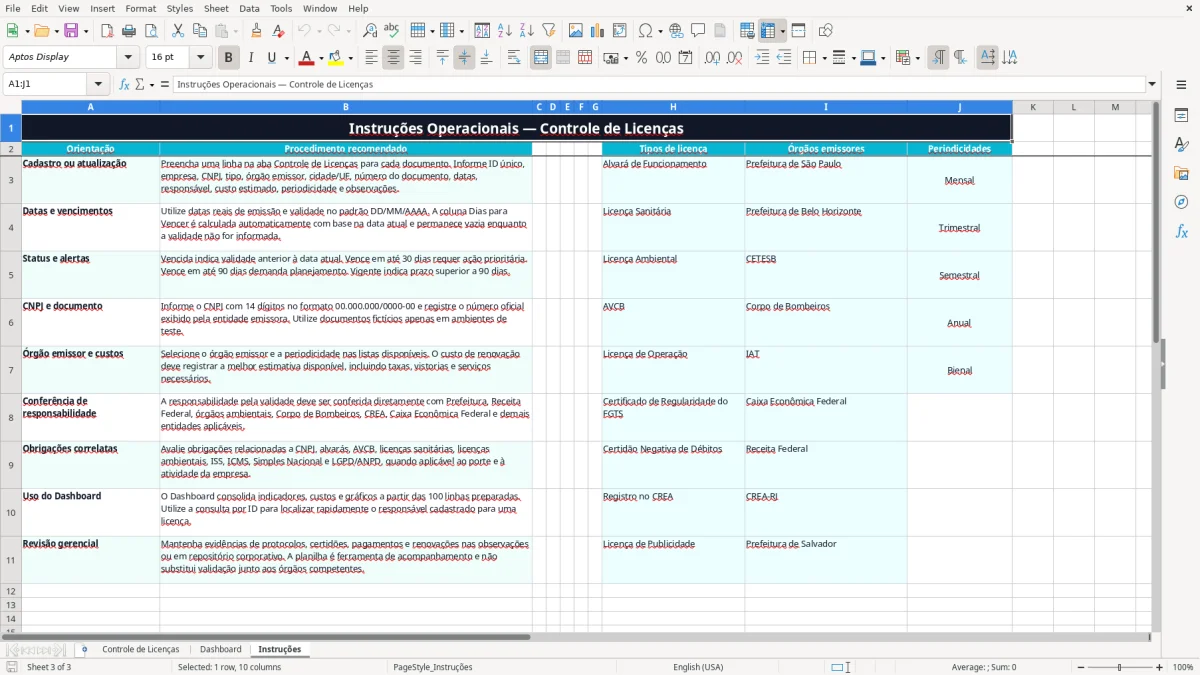Open sidebar Properties icon
1200x675 pixels.
pos(1181,115)
